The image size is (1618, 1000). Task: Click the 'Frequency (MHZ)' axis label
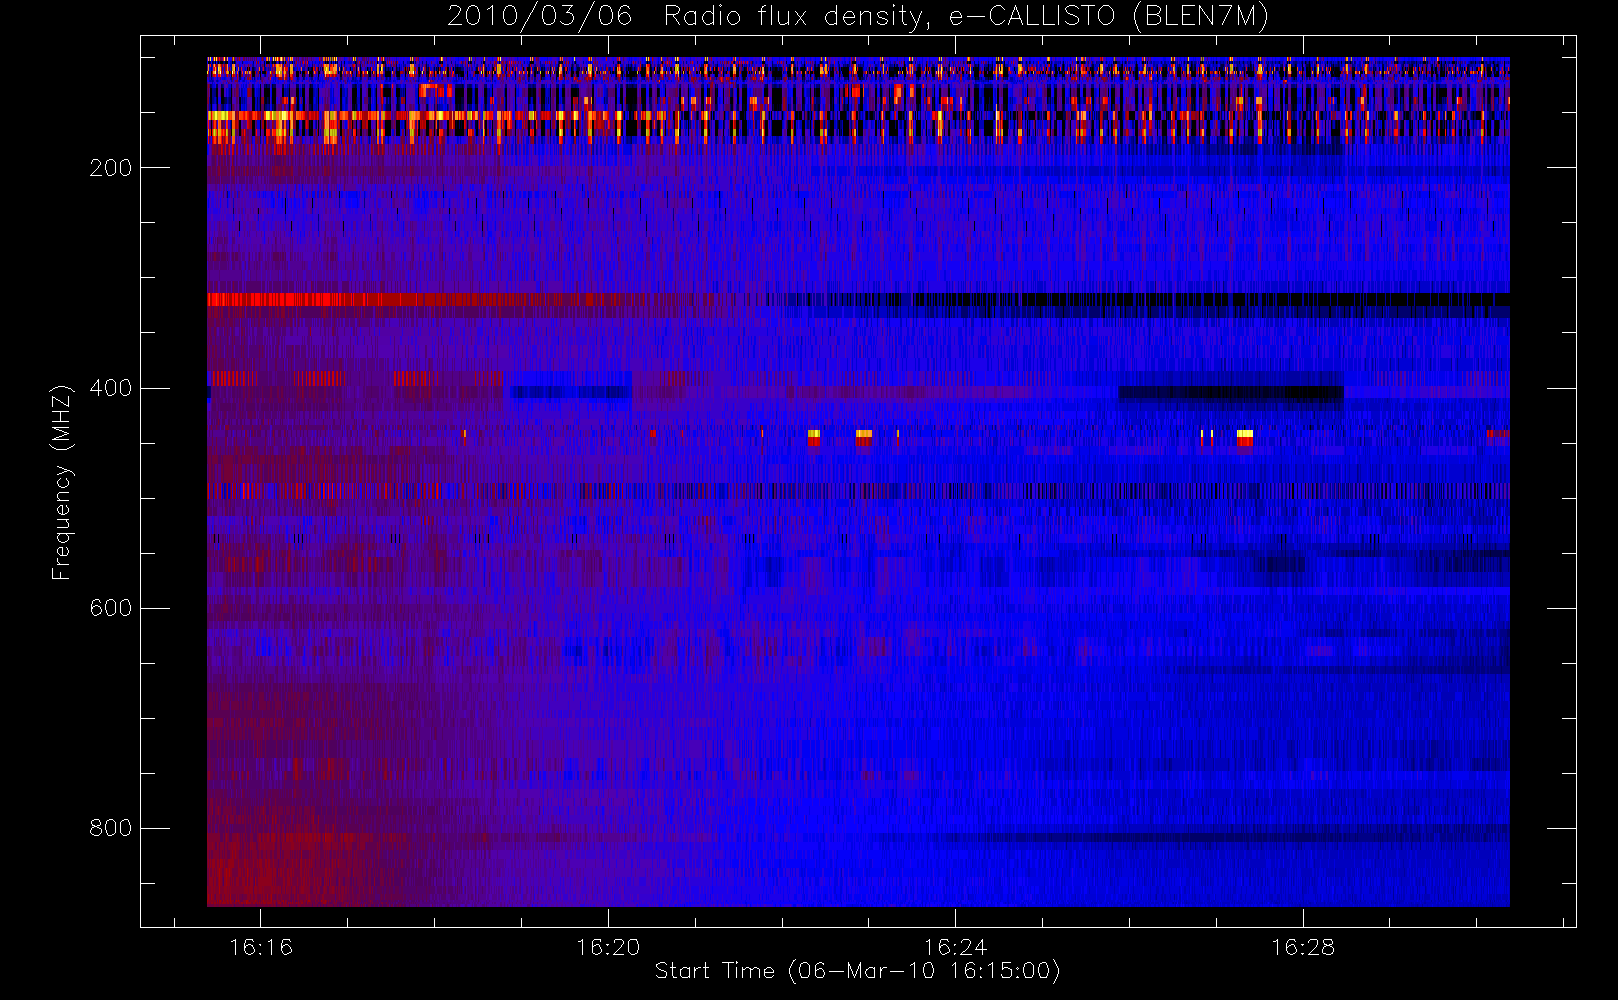click(x=62, y=482)
